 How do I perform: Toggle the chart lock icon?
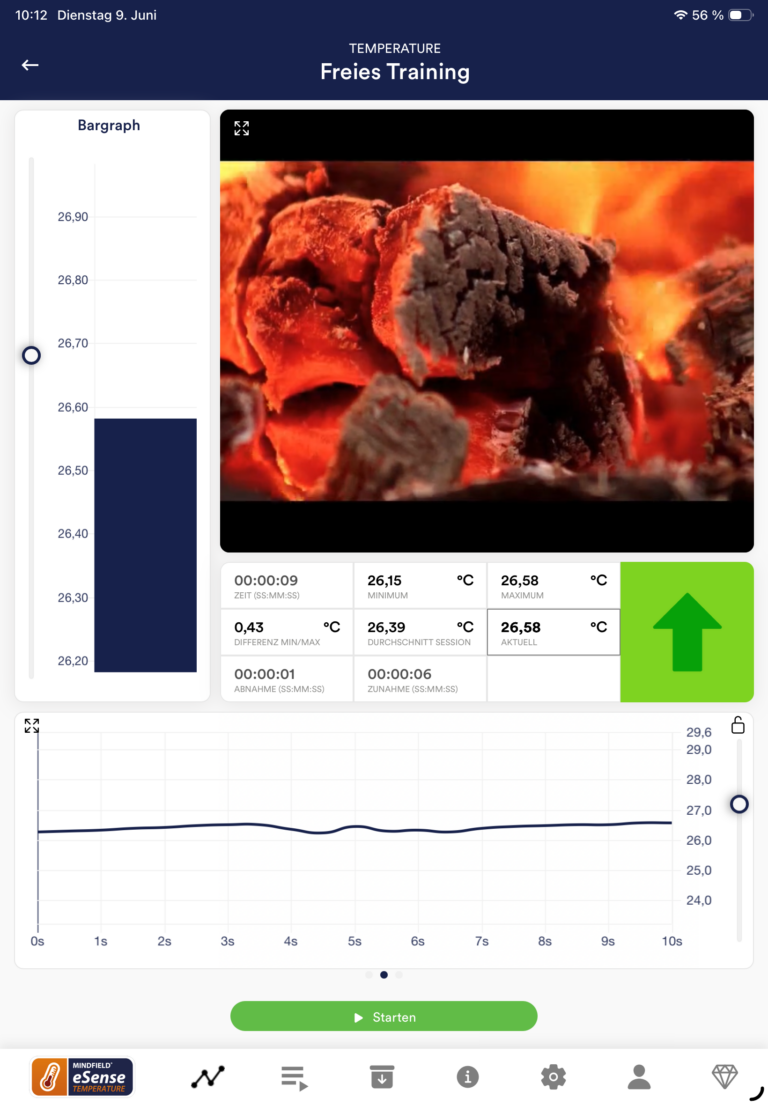coord(738,724)
